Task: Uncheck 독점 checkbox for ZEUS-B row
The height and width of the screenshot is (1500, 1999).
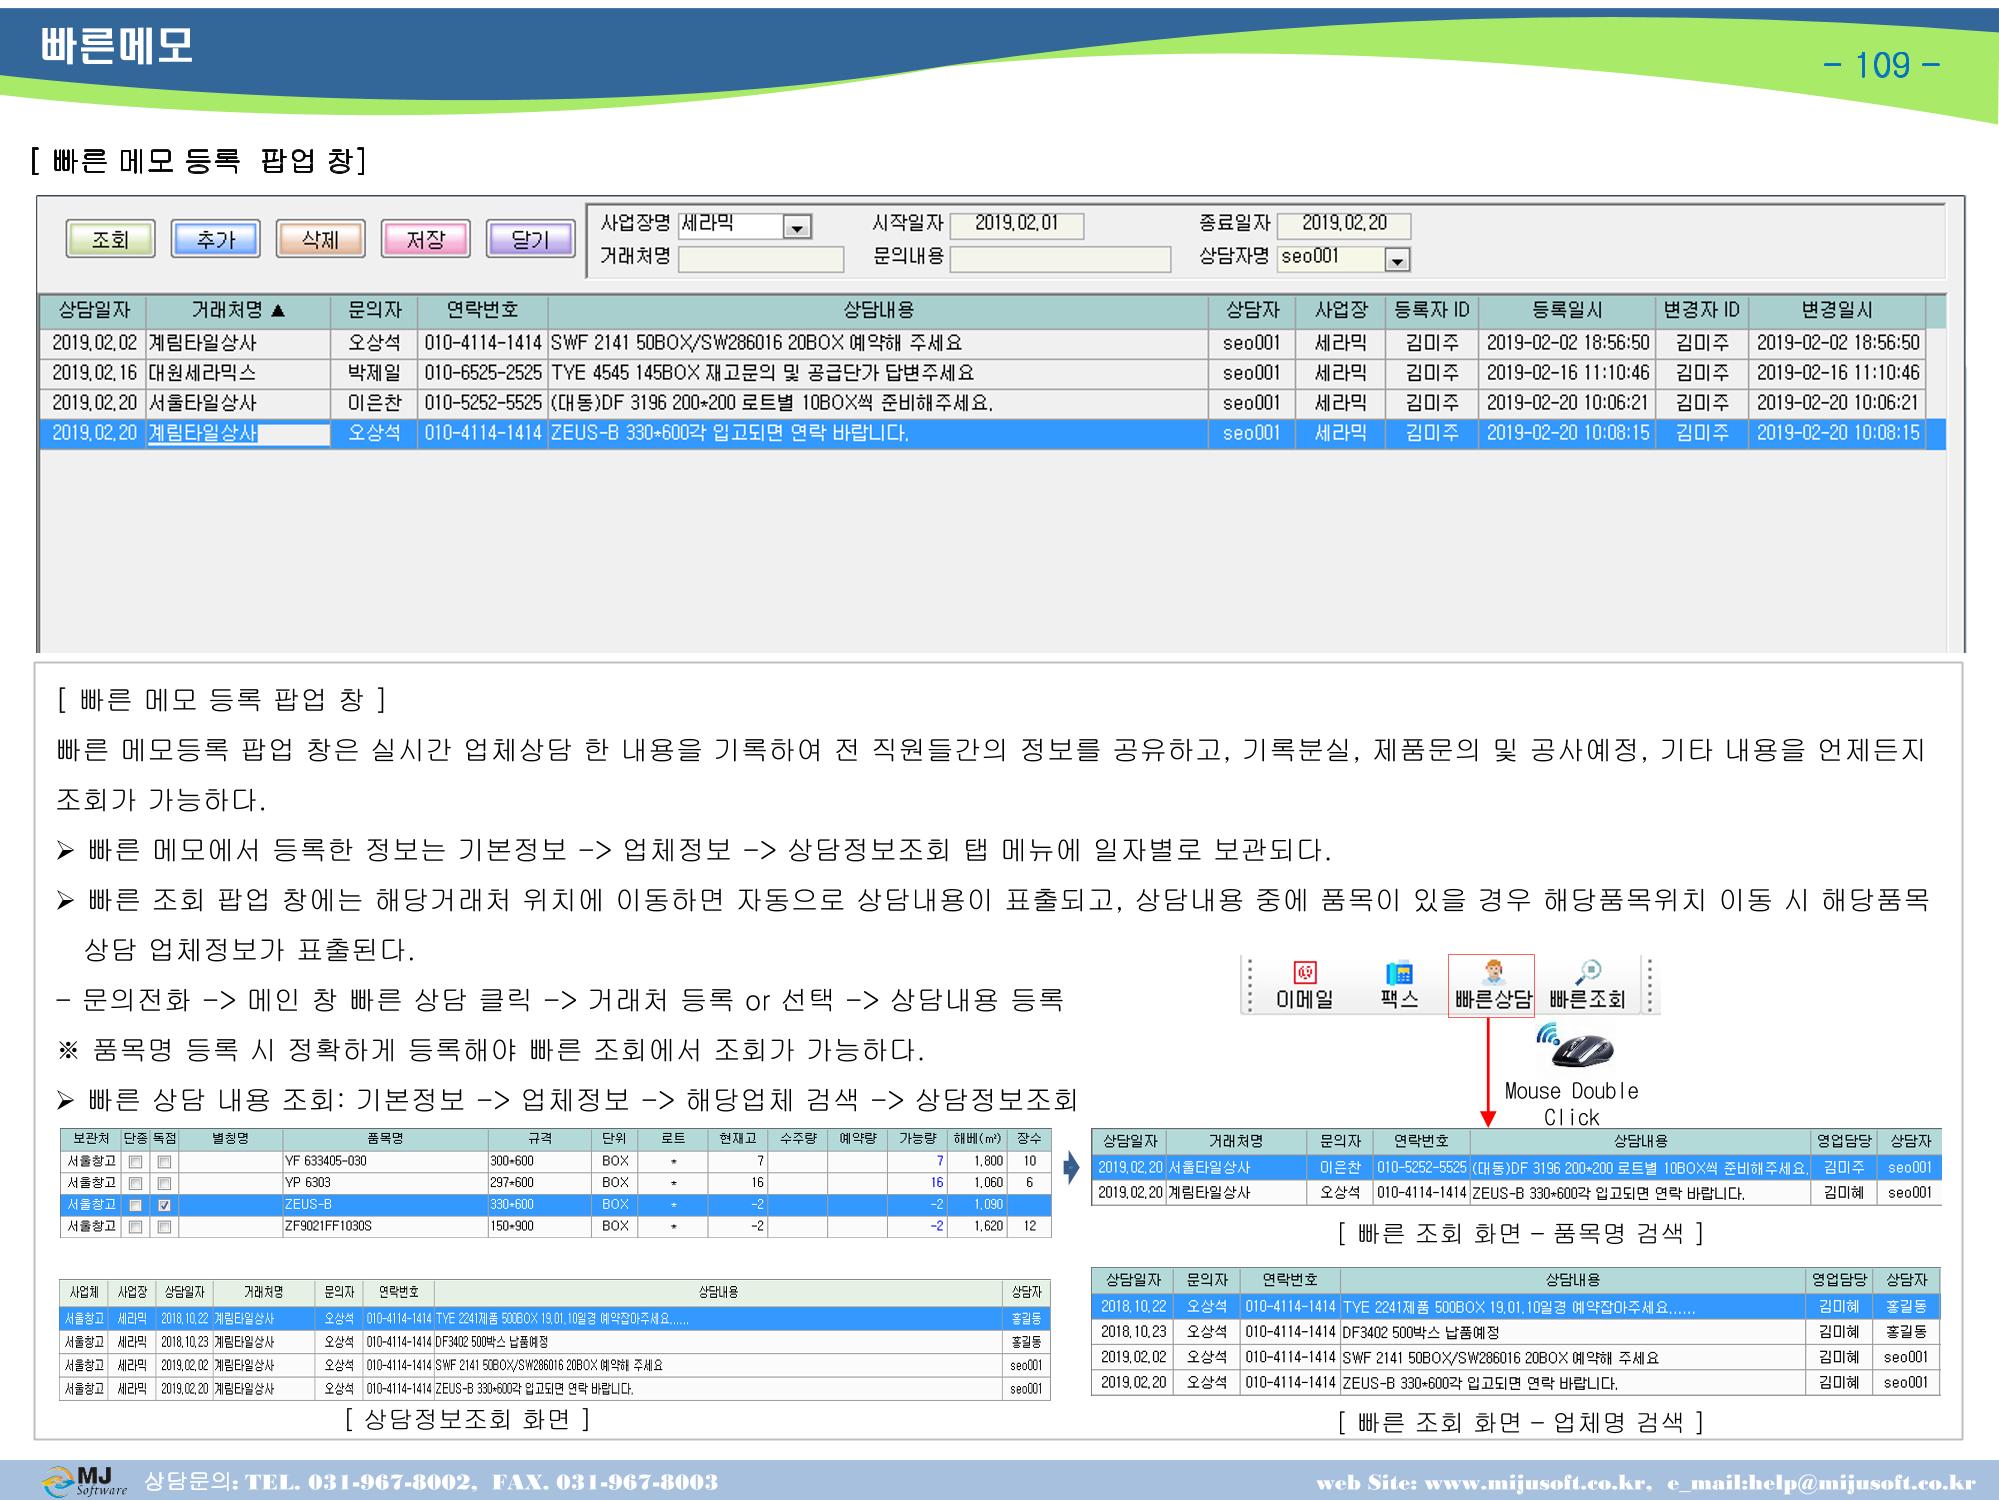Action: pyautogui.click(x=164, y=1205)
